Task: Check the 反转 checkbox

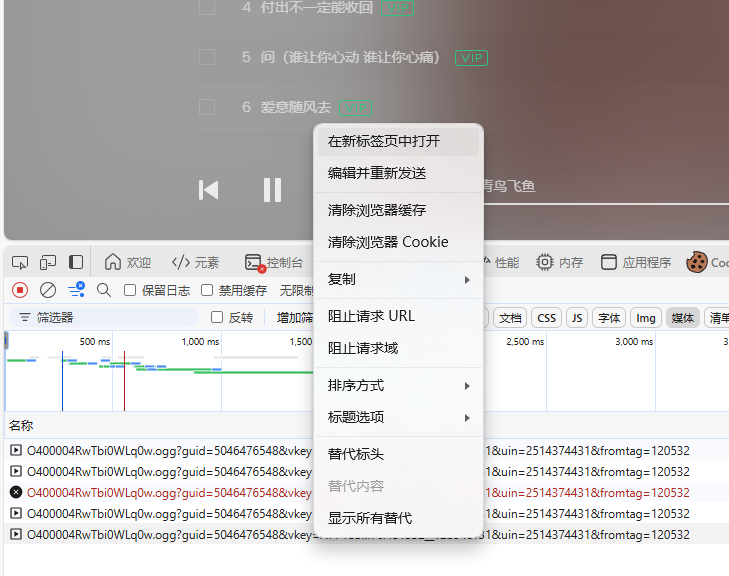Action: [217, 318]
